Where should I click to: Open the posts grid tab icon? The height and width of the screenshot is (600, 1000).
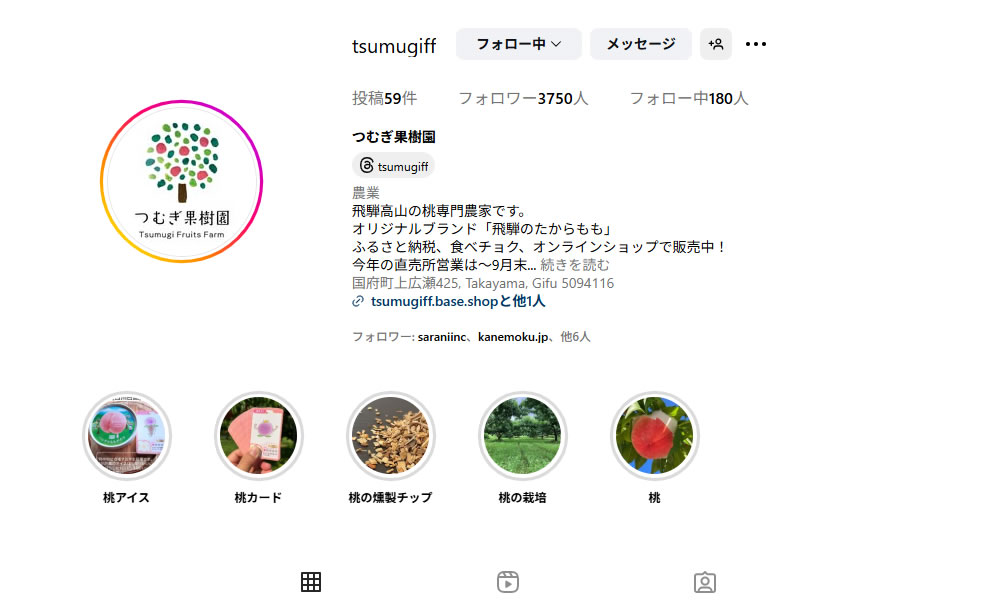point(311,582)
